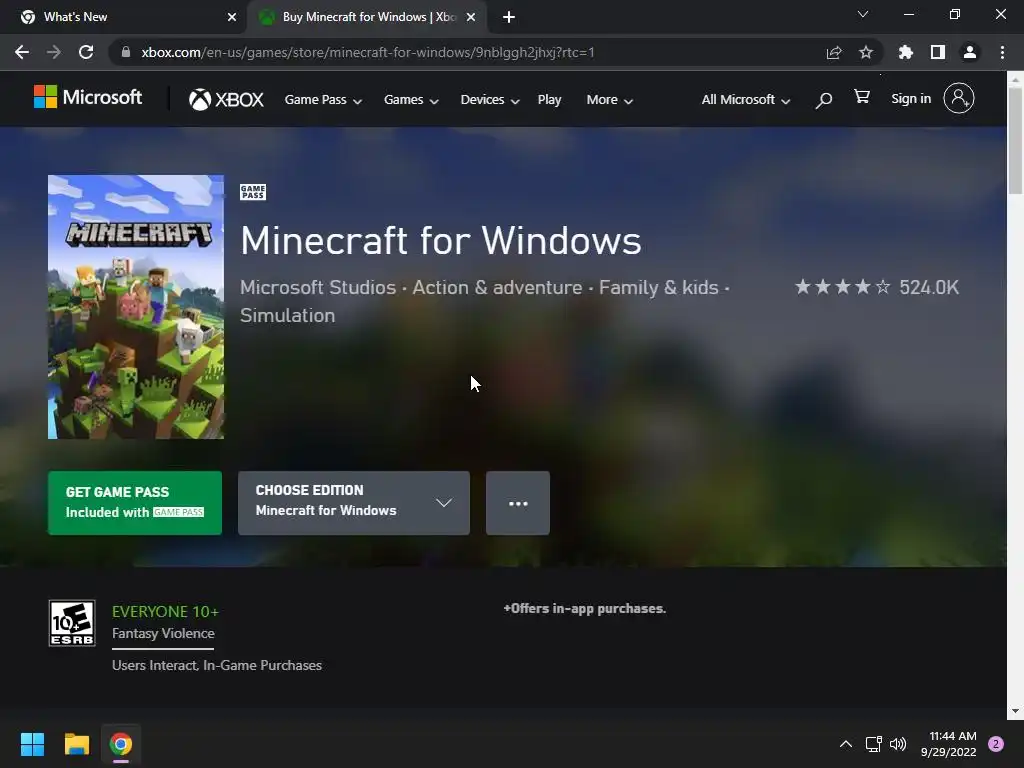Image resolution: width=1024 pixels, height=768 pixels.
Task: Click the address bar URL
Action: [x=368, y=52]
